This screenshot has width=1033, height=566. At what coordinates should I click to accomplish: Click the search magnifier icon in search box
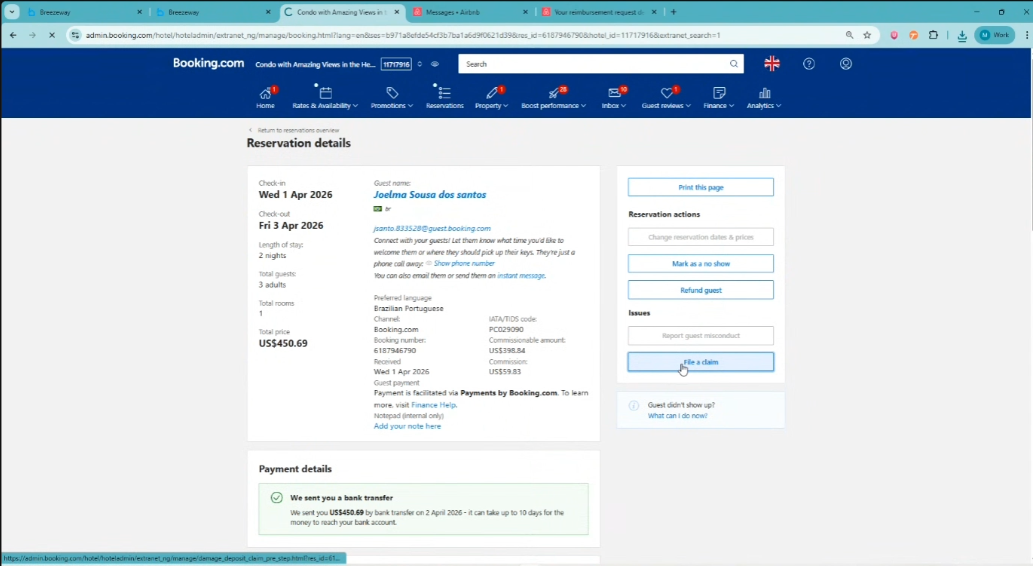point(733,64)
